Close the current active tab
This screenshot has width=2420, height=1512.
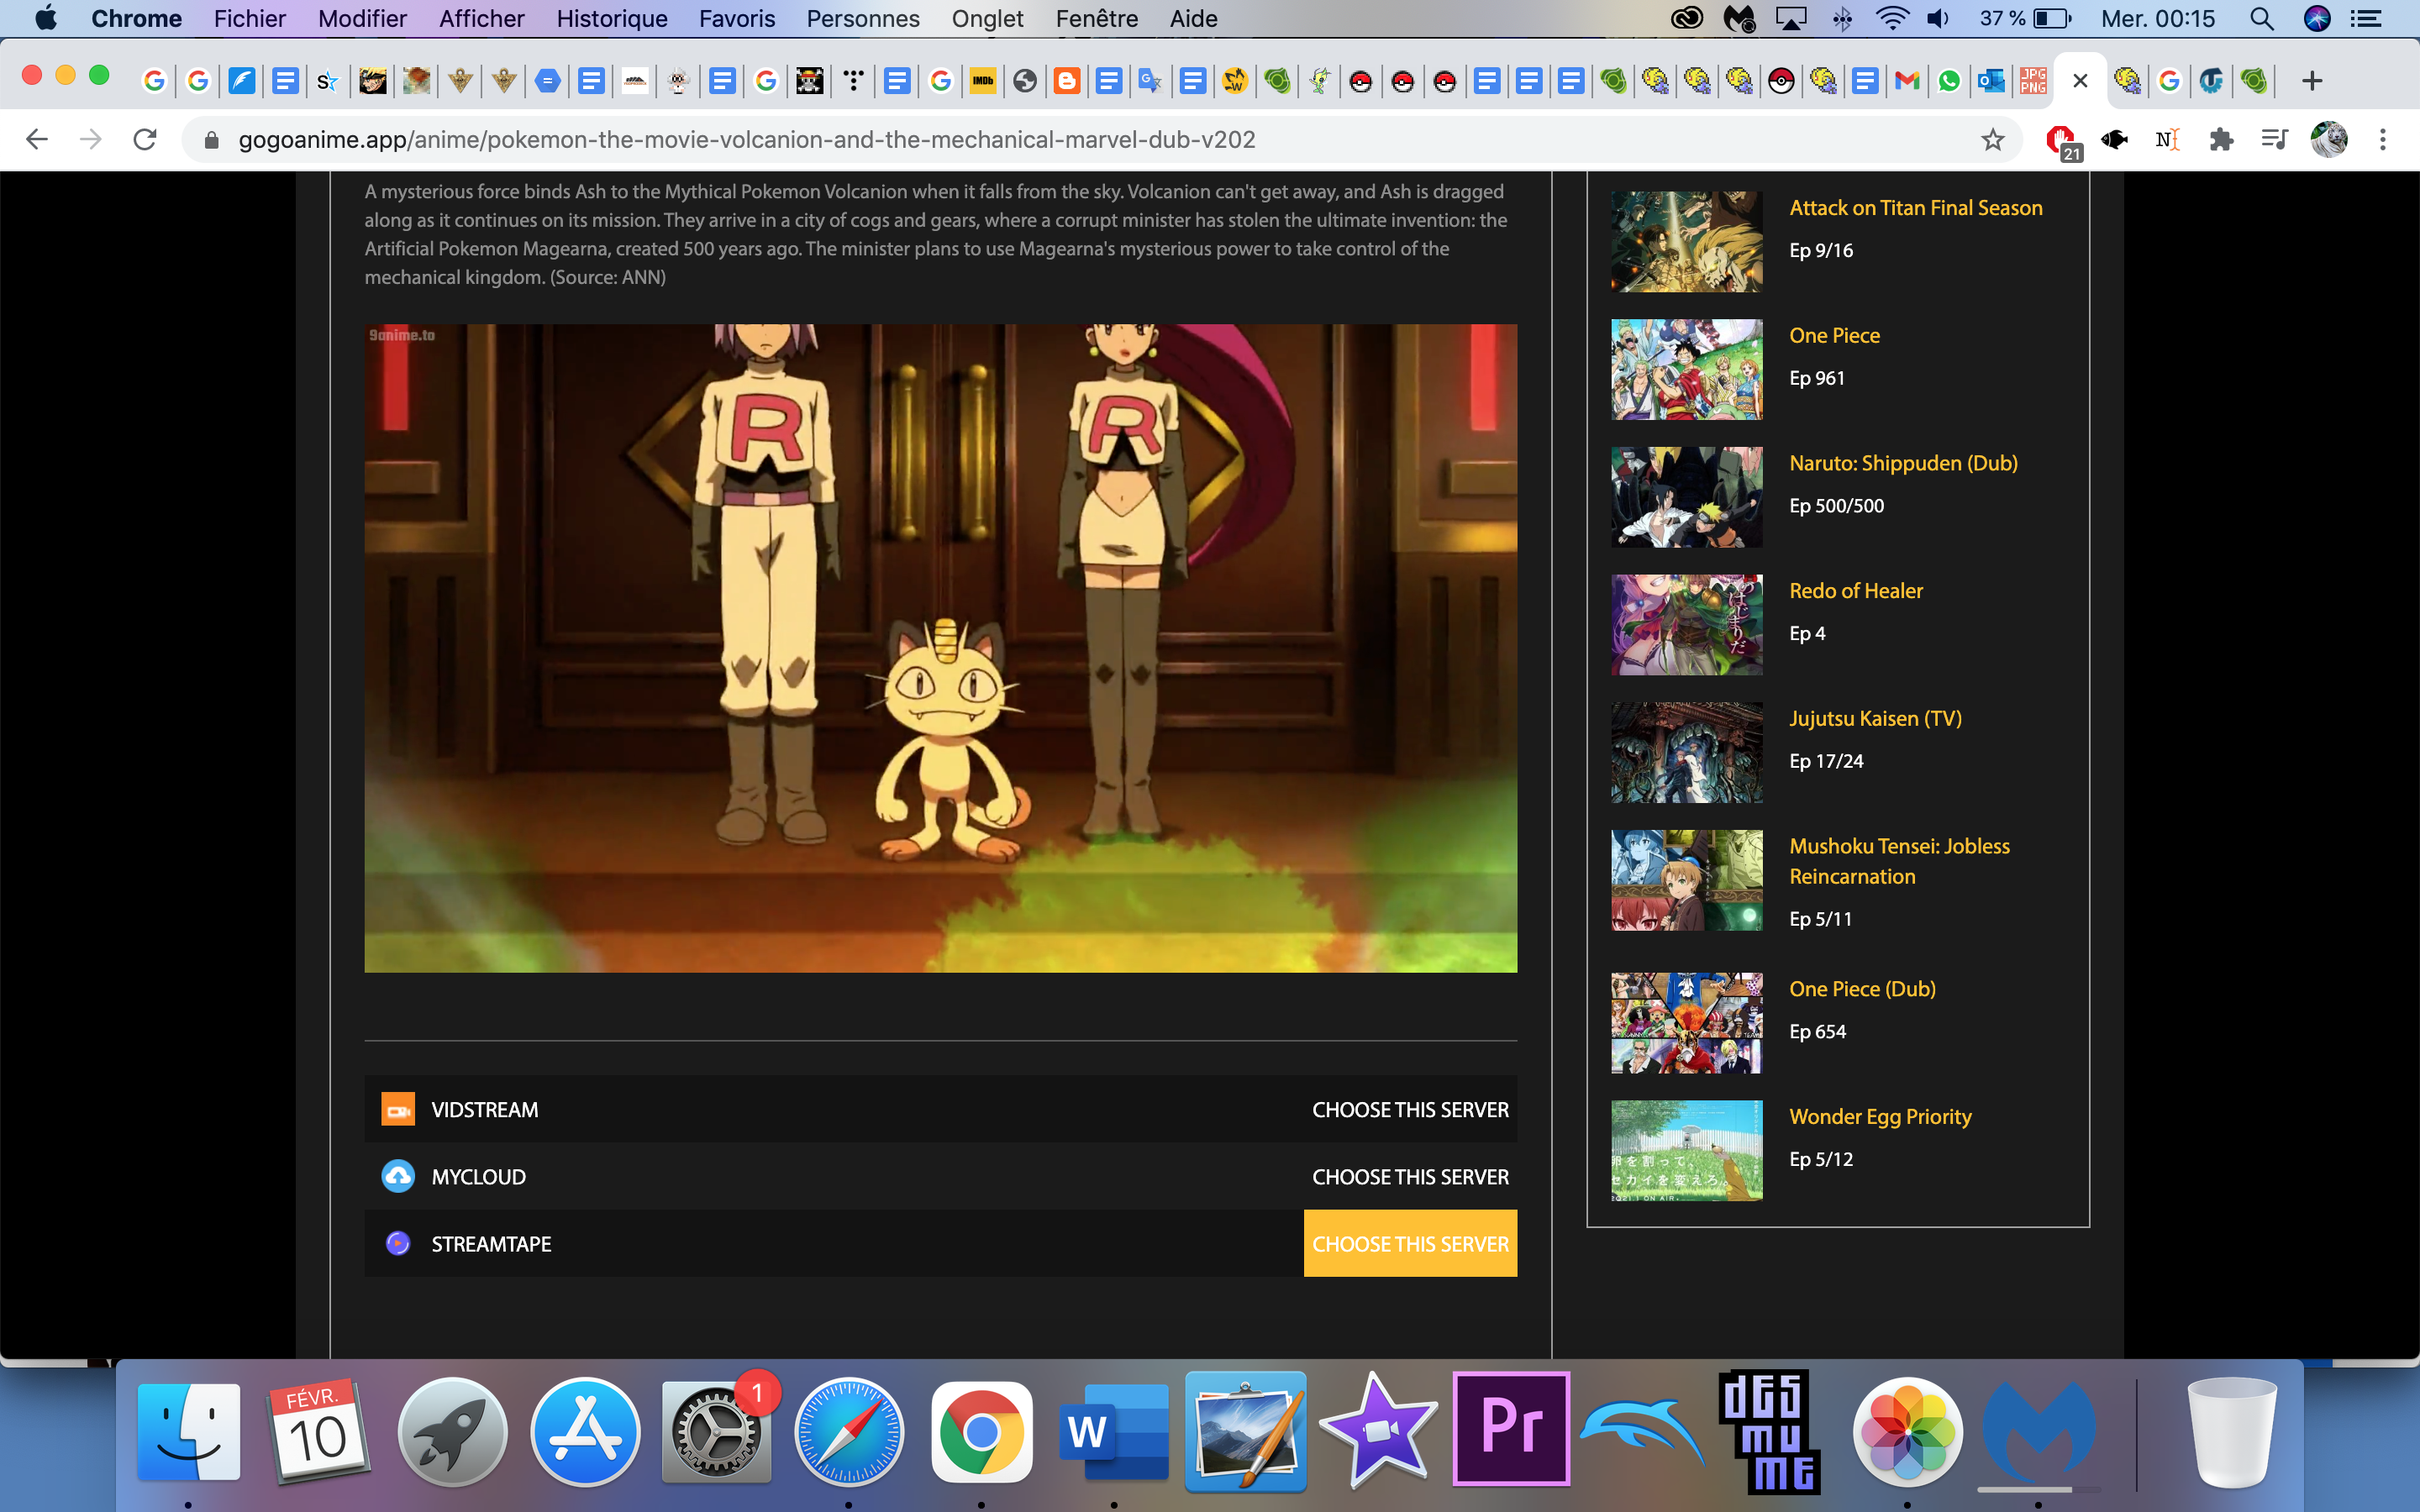point(2080,81)
